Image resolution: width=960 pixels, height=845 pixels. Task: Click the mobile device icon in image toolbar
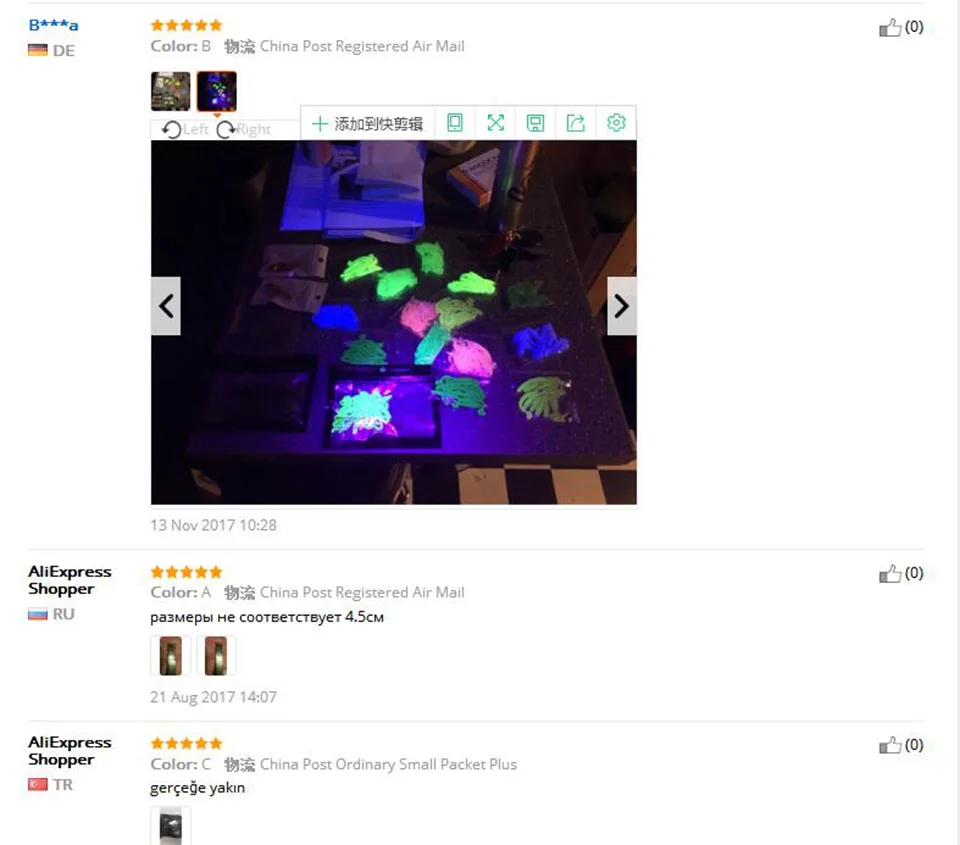tap(455, 123)
